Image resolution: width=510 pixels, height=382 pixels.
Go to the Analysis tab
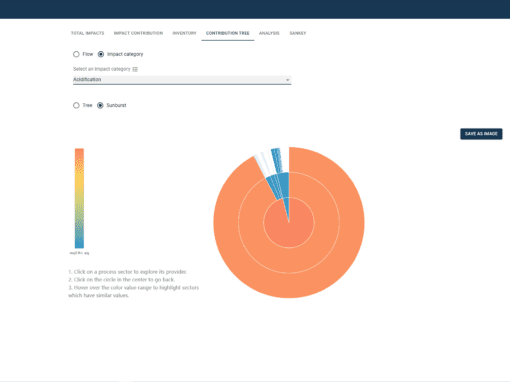pyautogui.click(x=269, y=33)
